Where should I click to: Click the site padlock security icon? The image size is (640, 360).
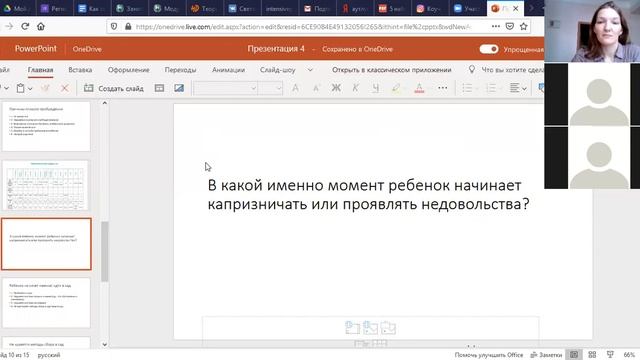click(128, 27)
